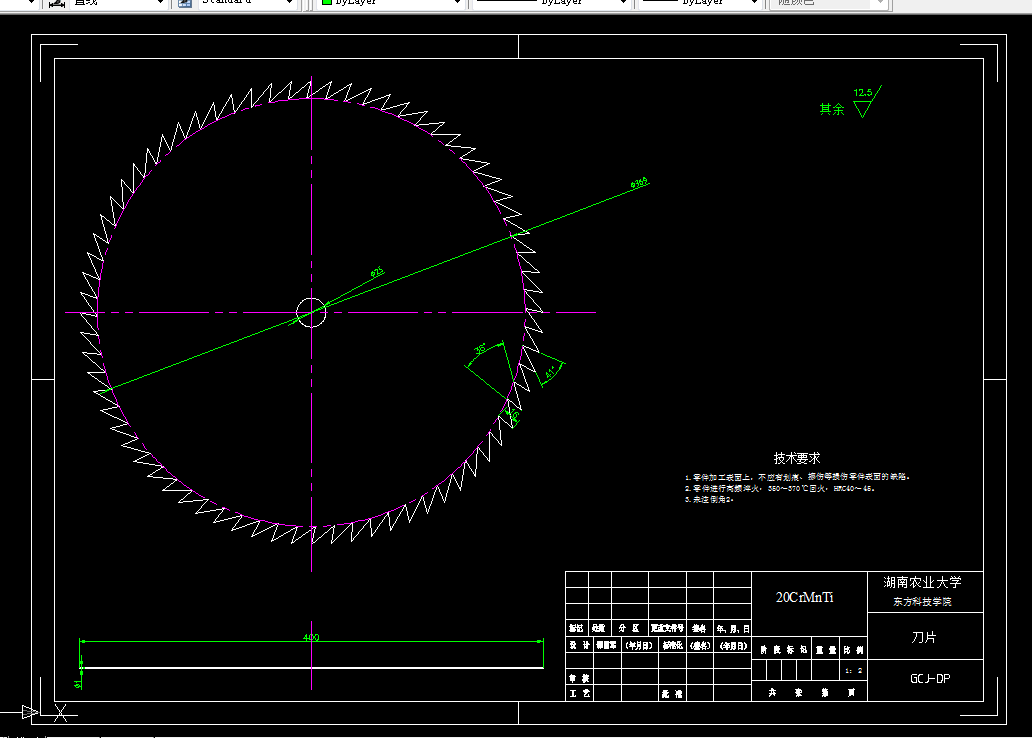The height and width of the screenshot is (738, 1032).
Task: Select the 重量 header cell
Action: tap(825, 650)
